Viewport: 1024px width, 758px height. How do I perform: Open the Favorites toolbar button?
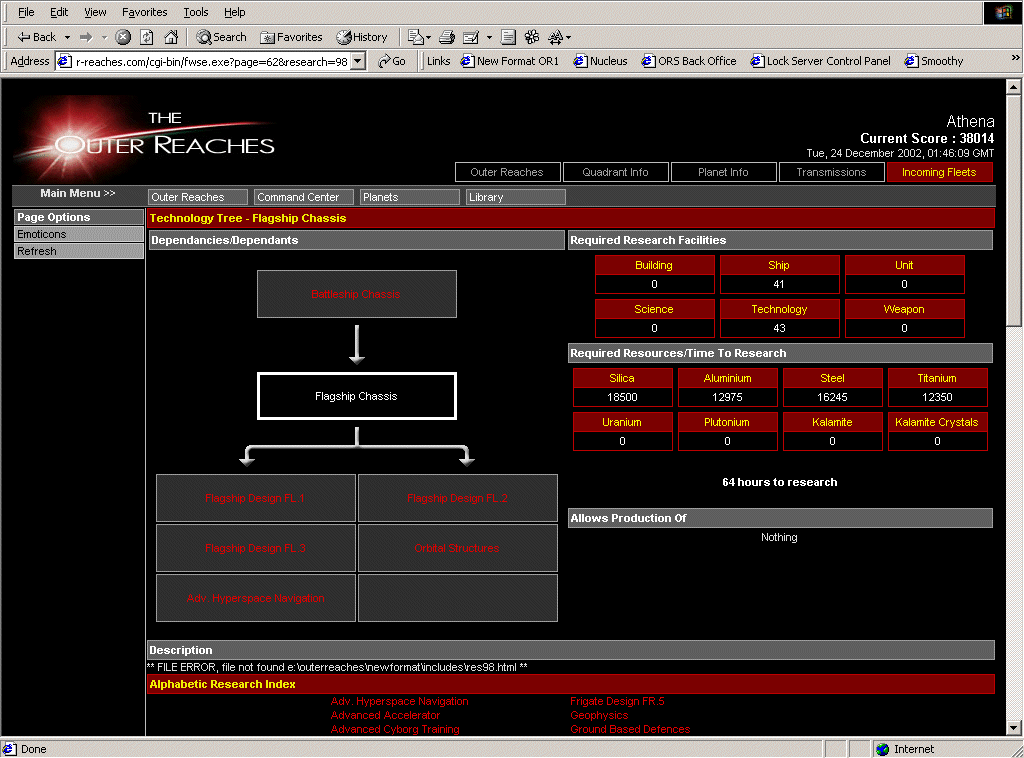(291, 37)
